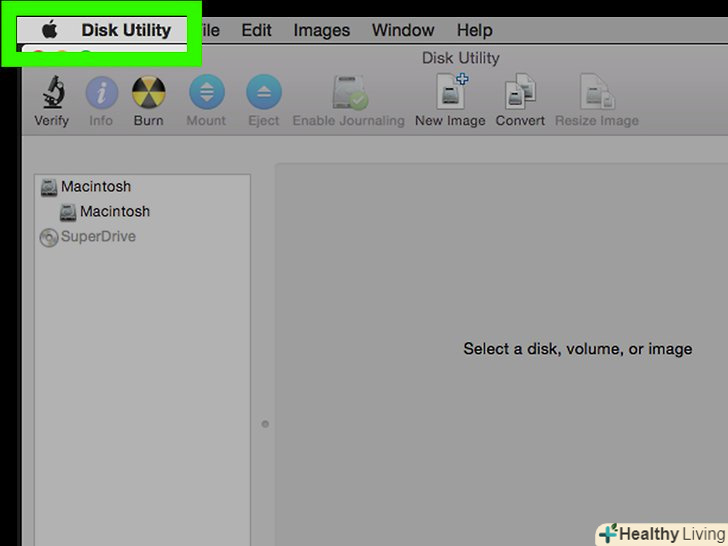Click the Convert image icon

point(520,91)
